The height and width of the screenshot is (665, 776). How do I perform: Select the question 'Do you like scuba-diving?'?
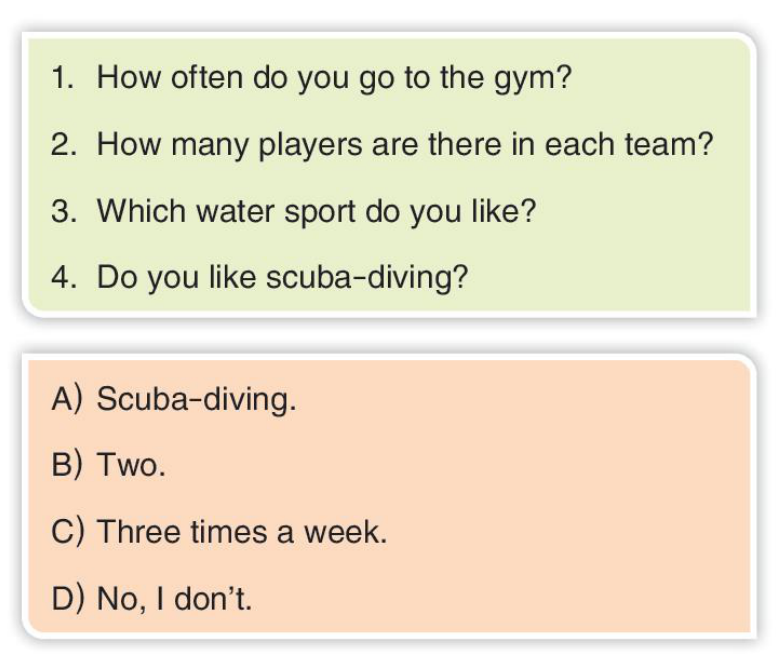[282, 277]
